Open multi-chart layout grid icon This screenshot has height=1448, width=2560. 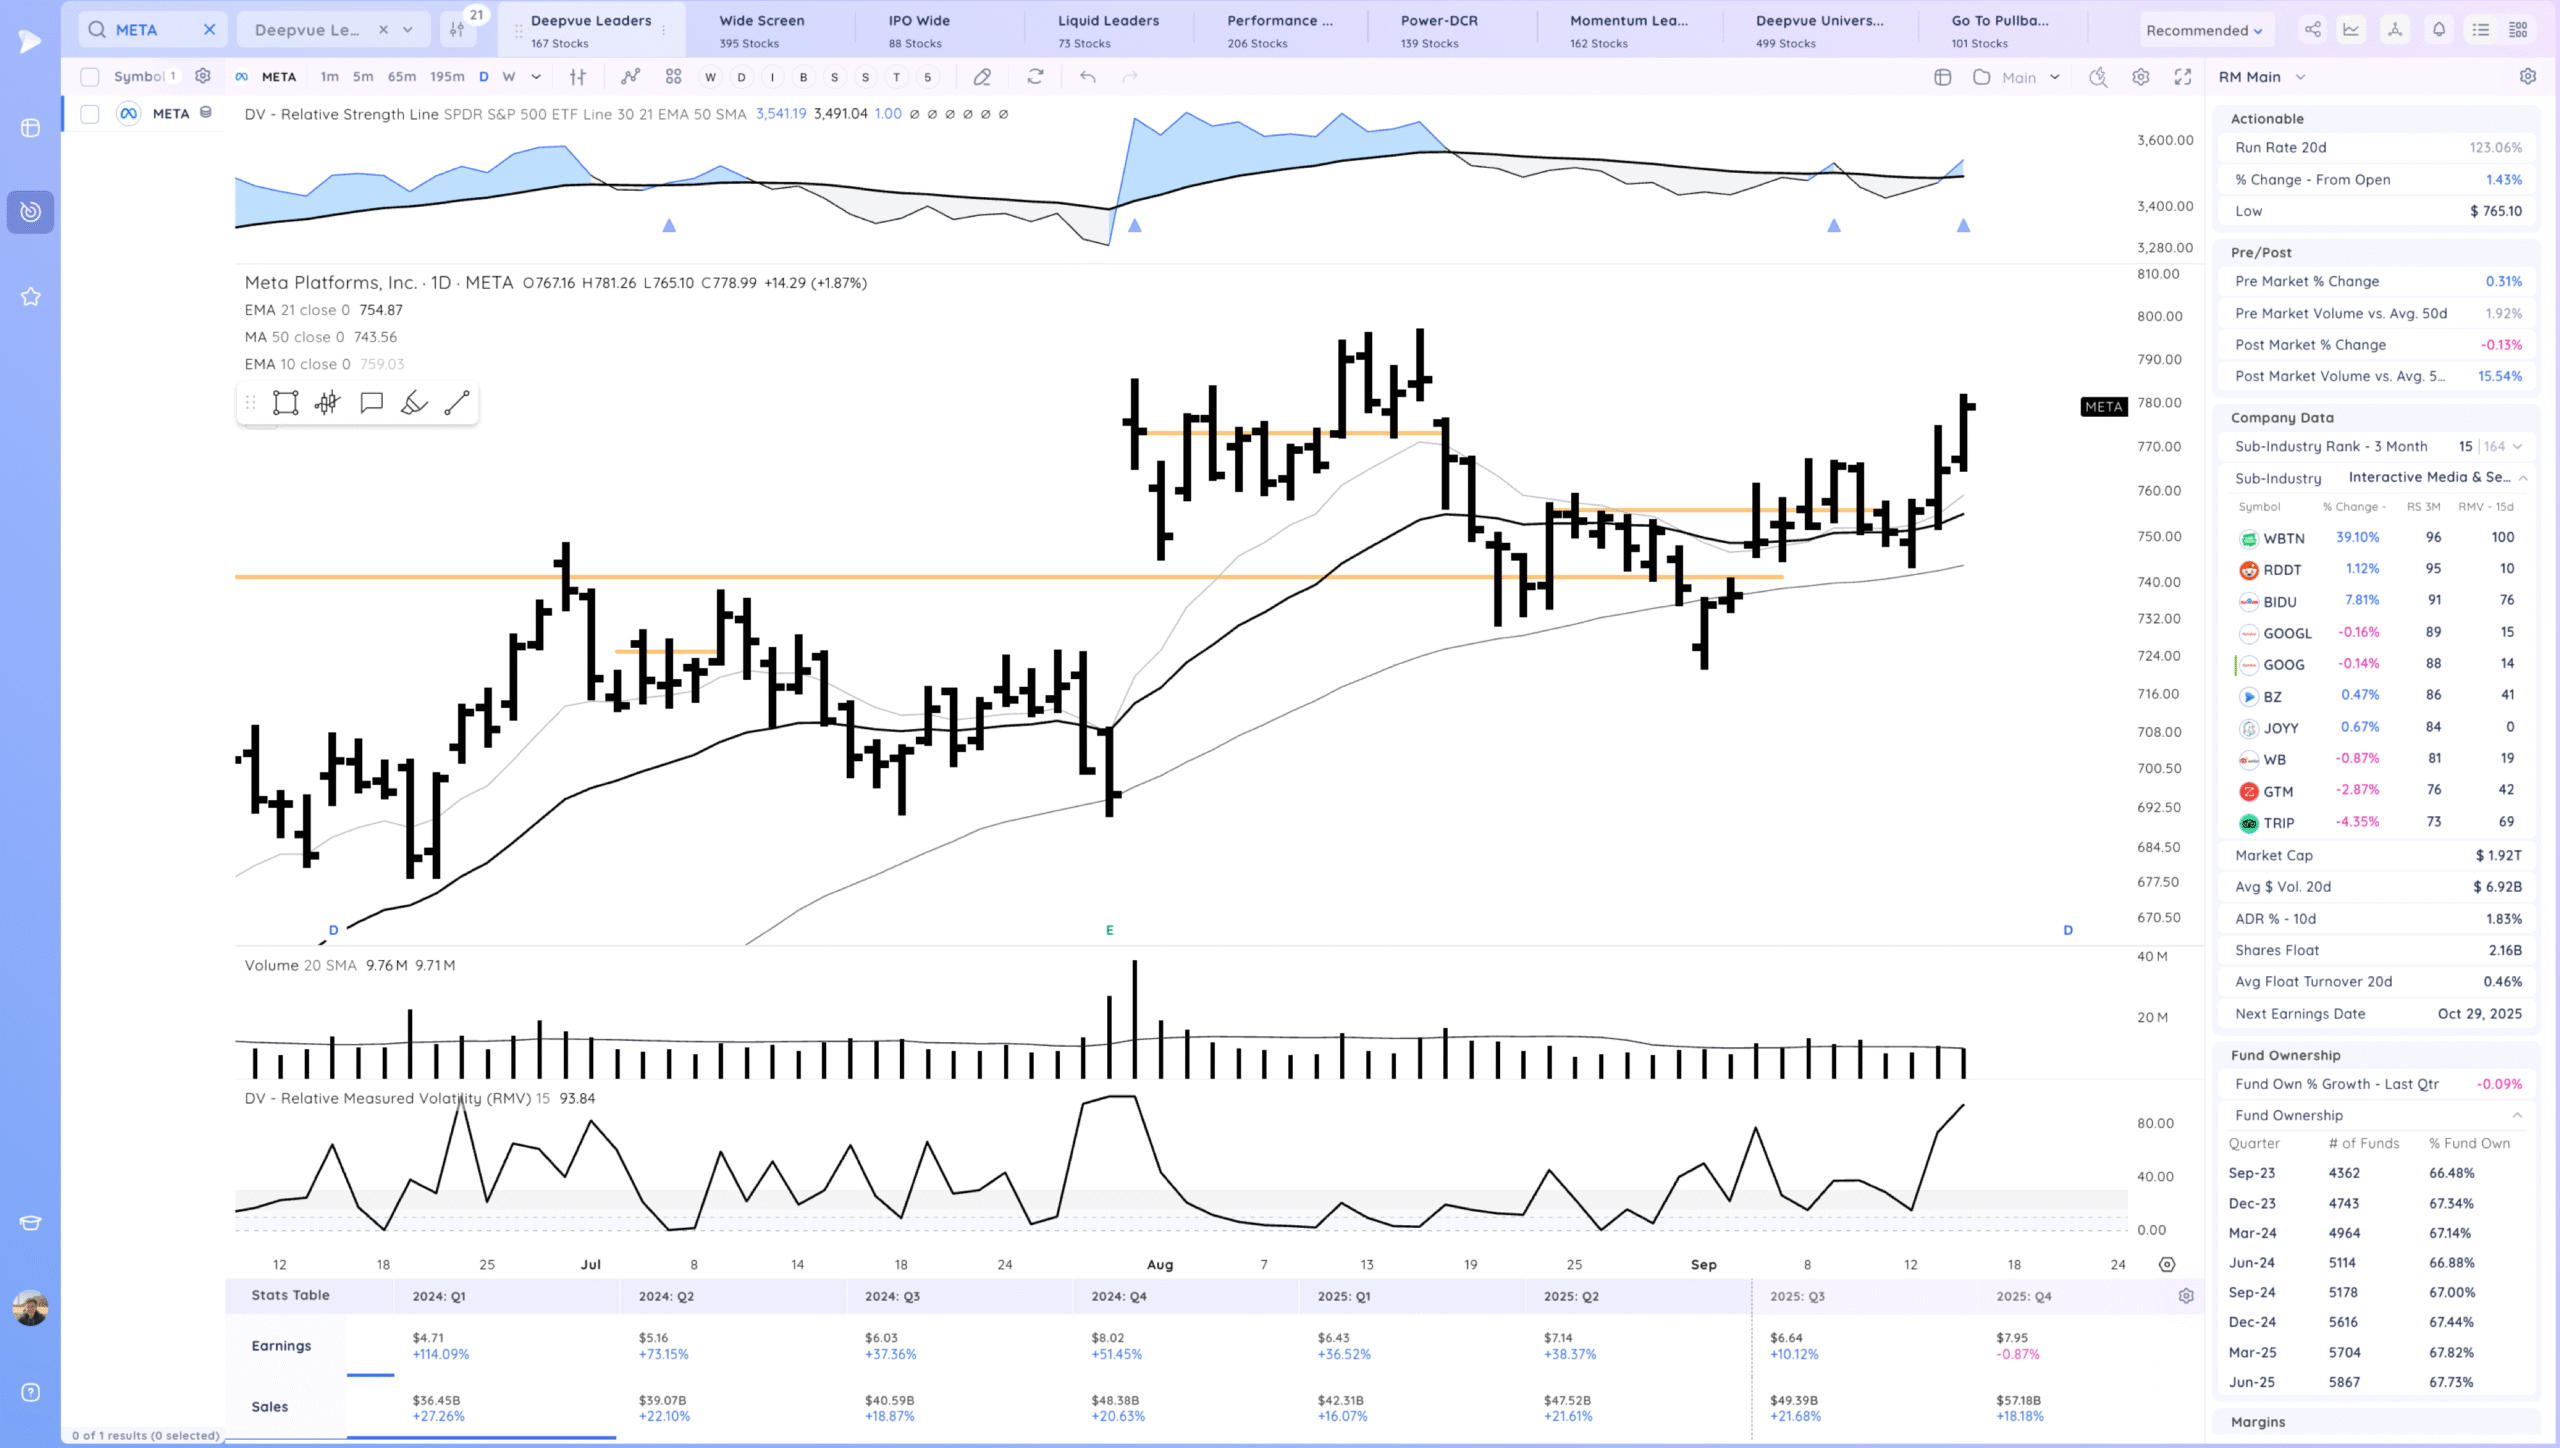pyautogui.click(x=673, y=77)
